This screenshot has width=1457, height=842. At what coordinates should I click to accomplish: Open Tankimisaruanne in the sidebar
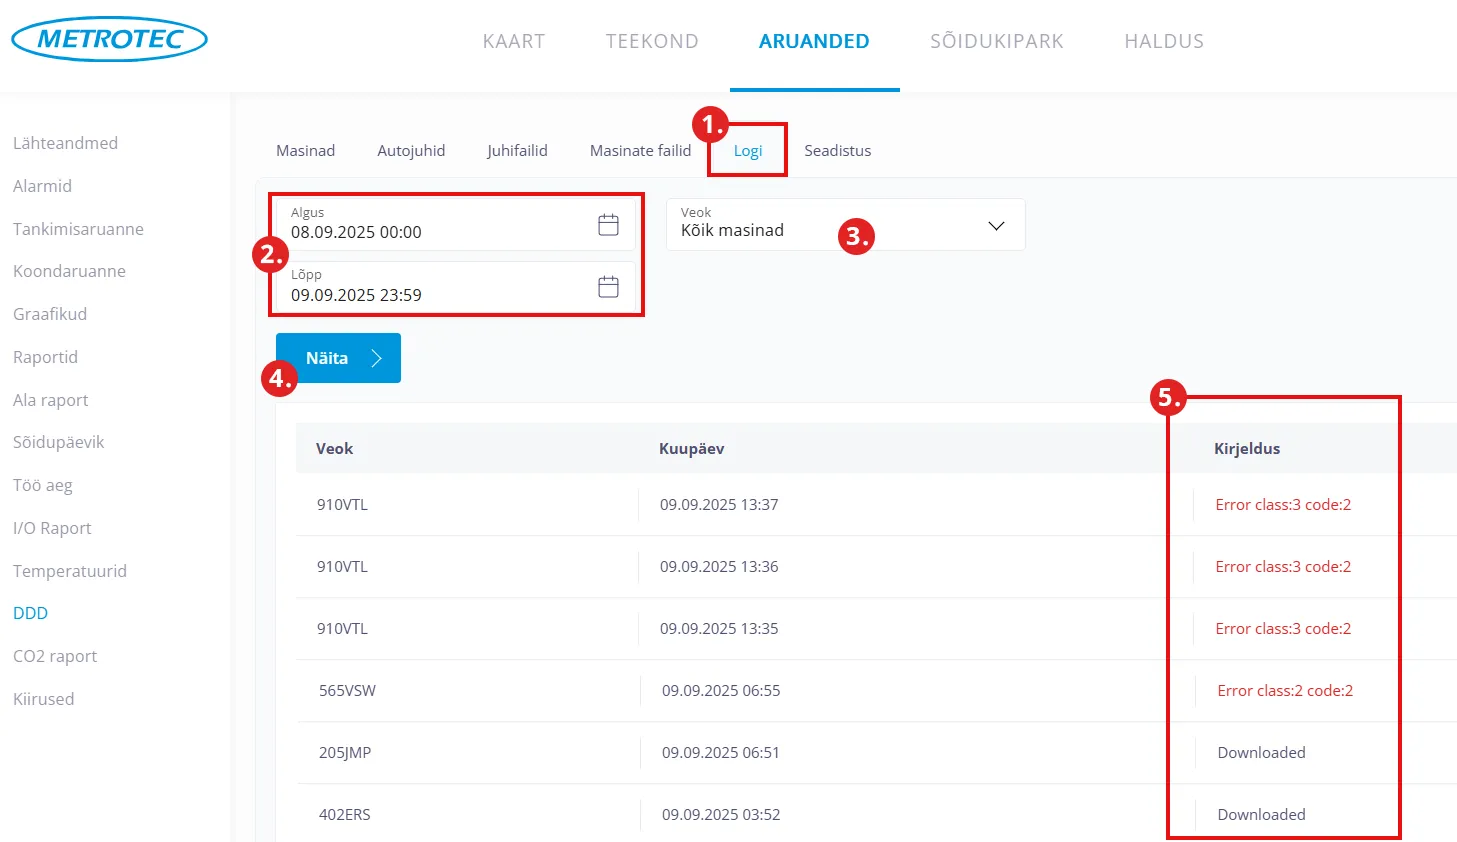78,229
